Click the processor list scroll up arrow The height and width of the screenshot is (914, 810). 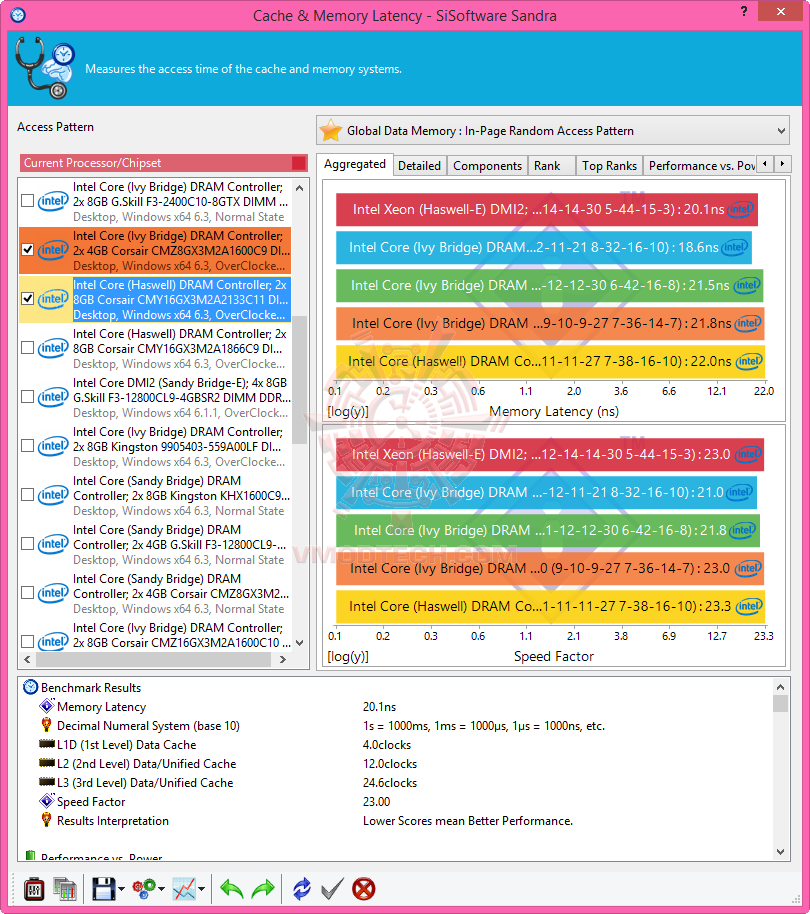(x=300, y=188)
